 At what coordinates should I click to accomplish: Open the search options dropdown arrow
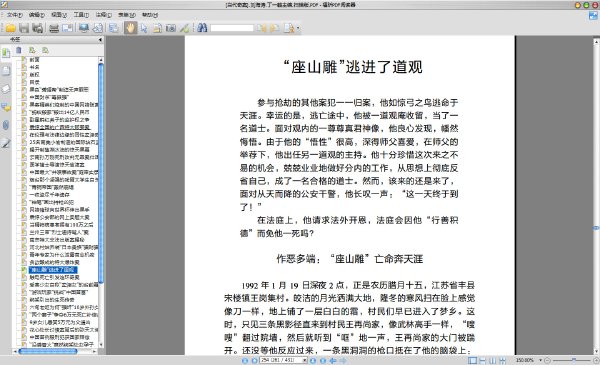(298, 28)
